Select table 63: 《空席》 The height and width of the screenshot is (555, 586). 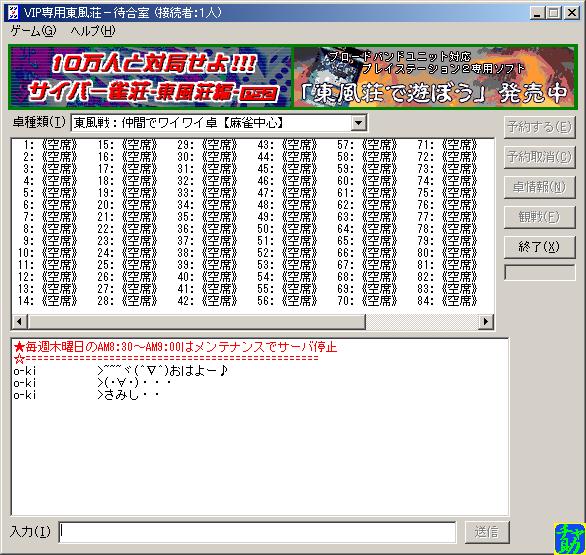[367, 217]
